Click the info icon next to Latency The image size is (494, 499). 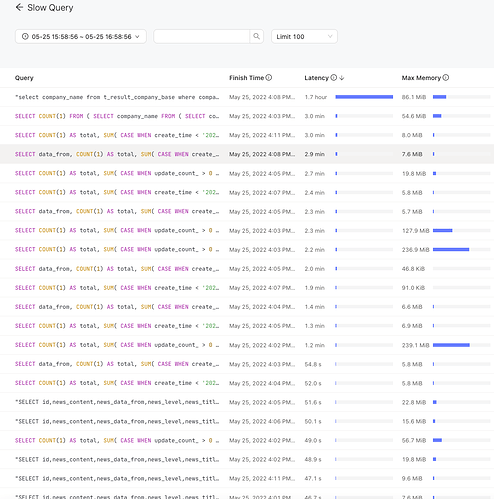click(334, 78)
